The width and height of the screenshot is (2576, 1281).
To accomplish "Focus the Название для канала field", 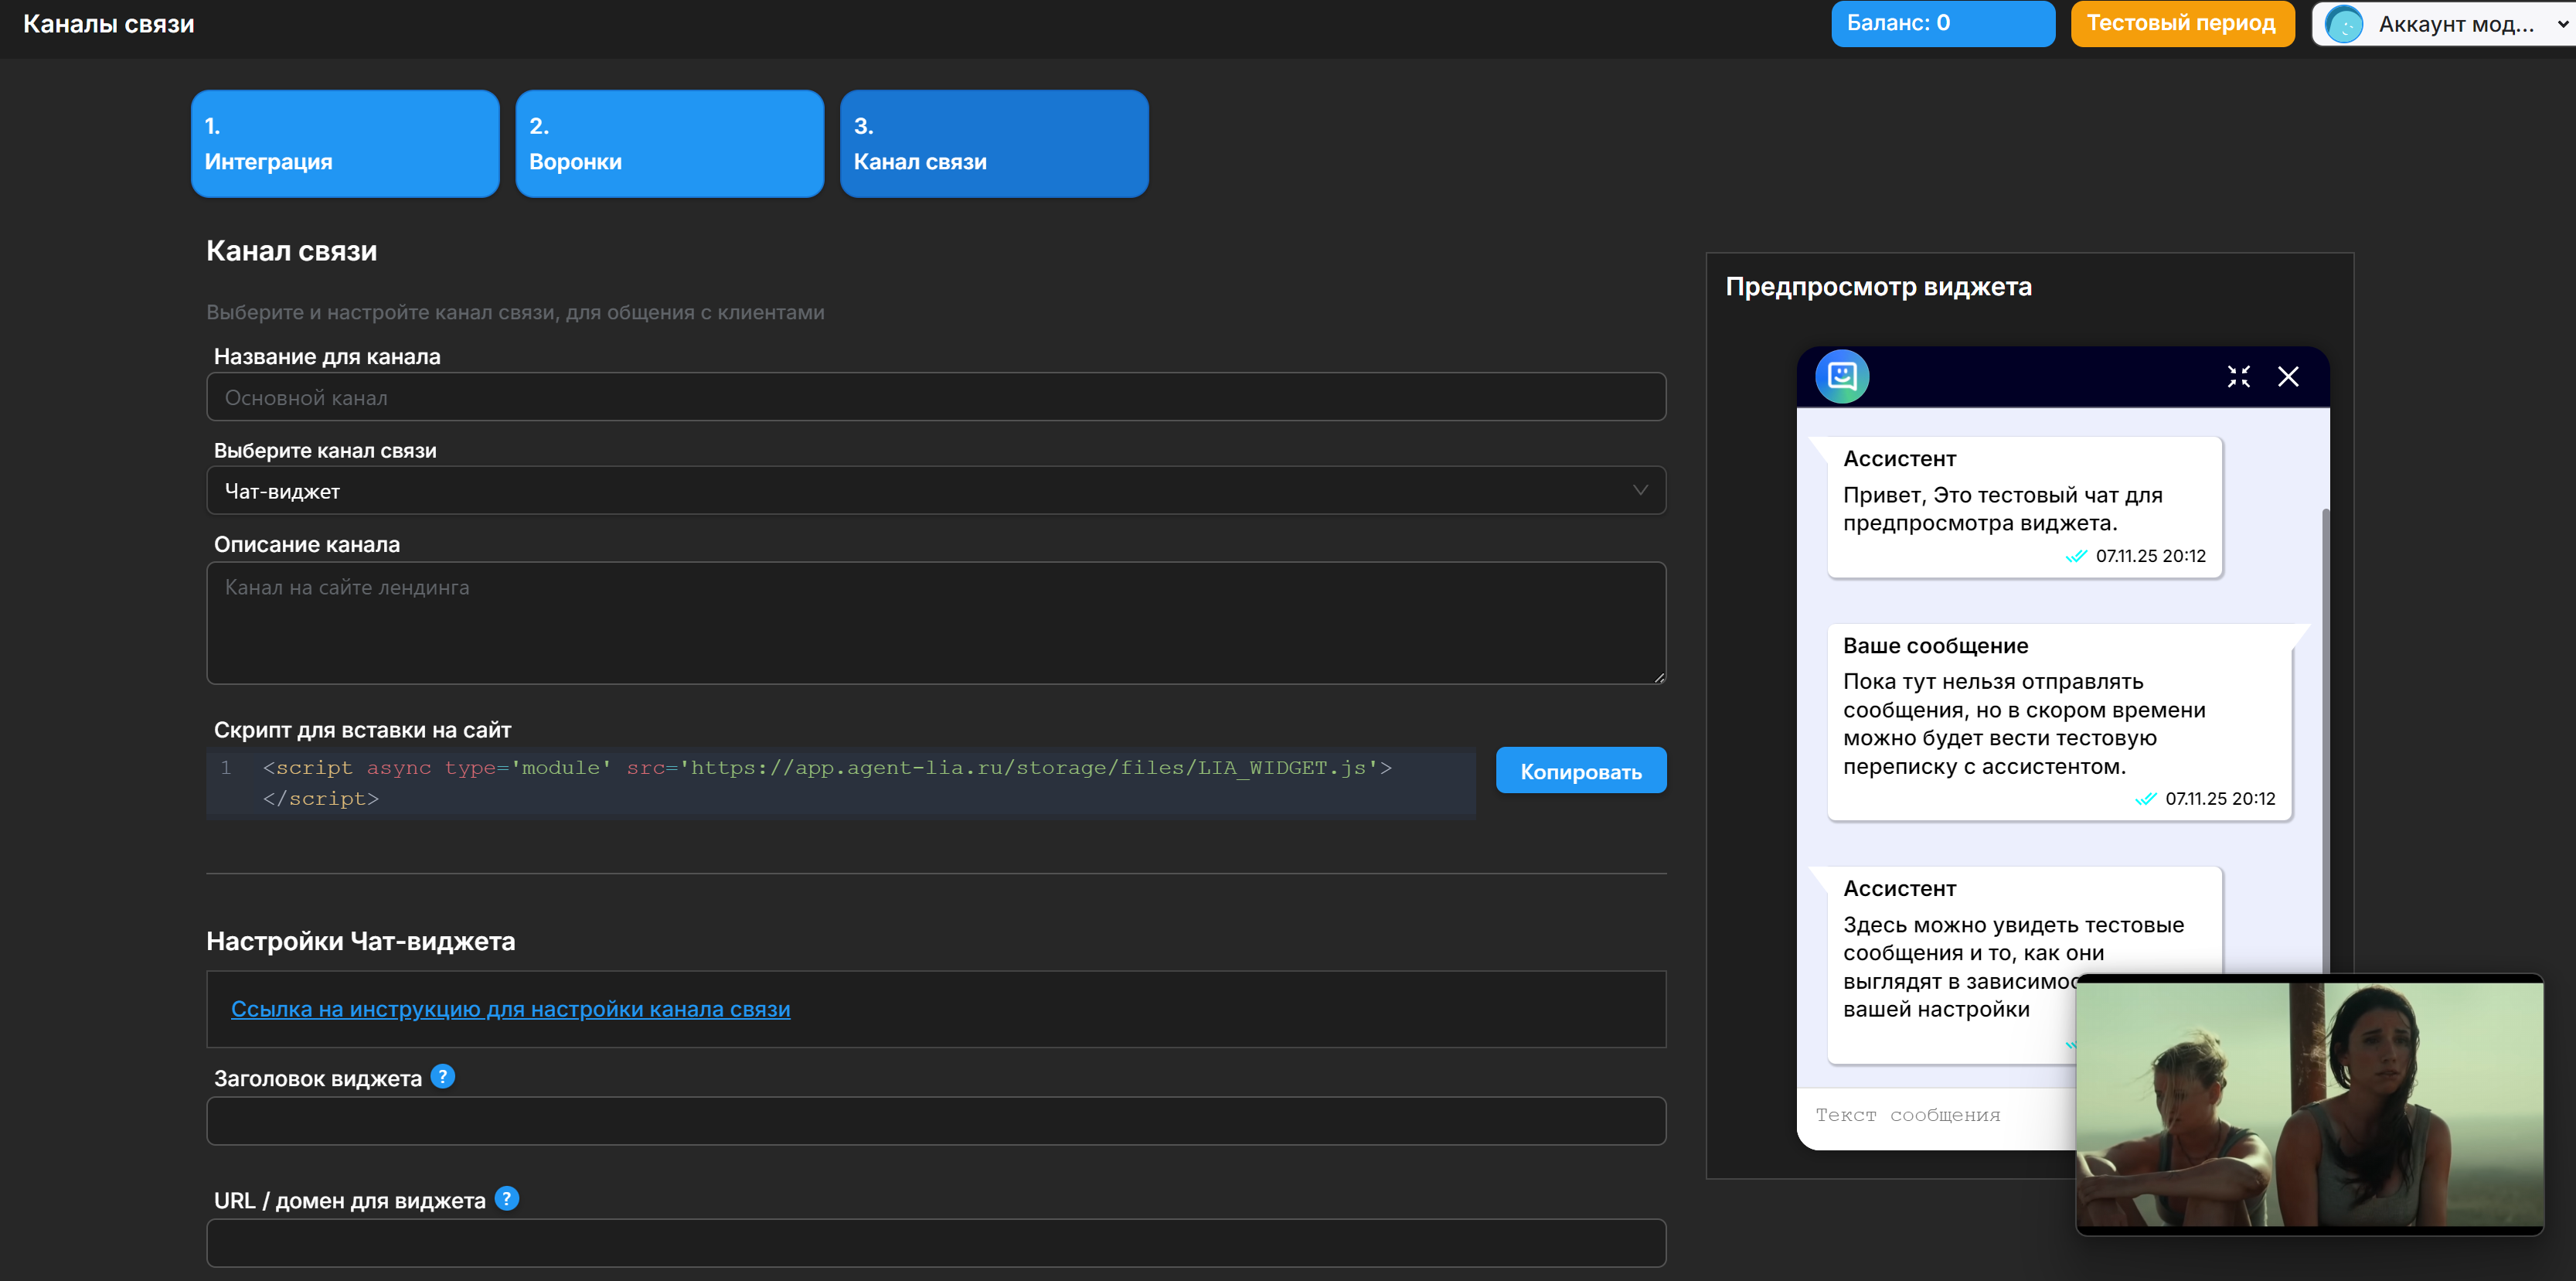I will pyautogui.click(x=935, y=397).
